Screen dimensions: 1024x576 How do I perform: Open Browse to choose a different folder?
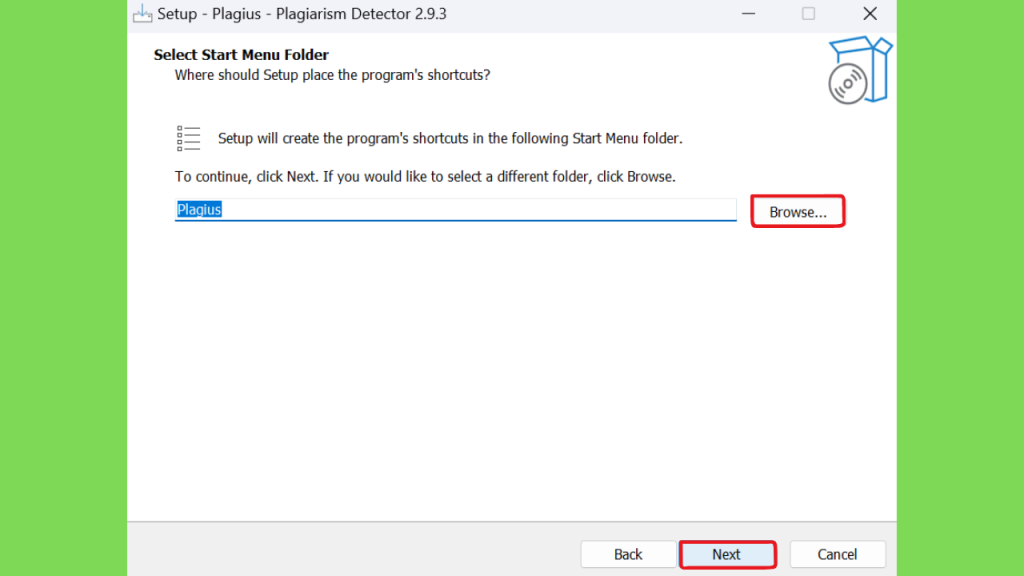click(797, 212)
